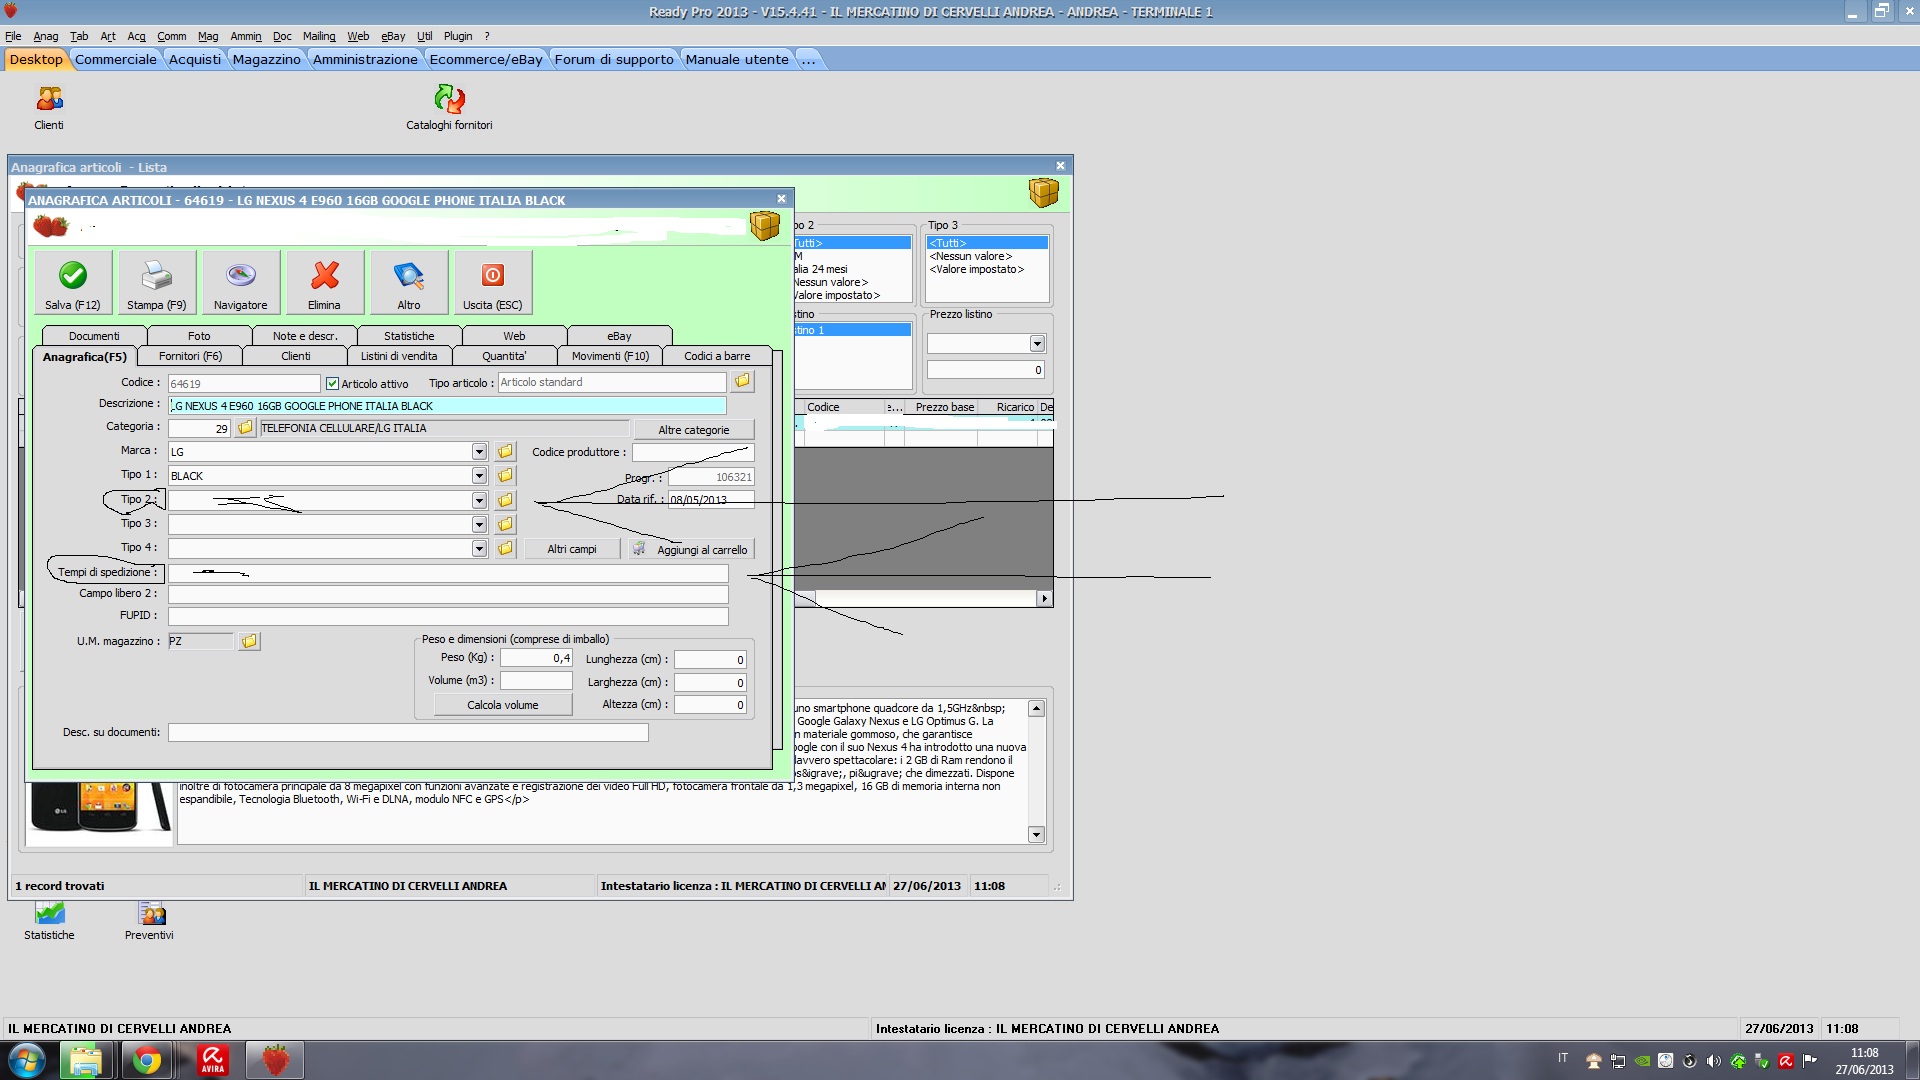Switch to Listini di vendita tab
Screen dimensions: 1920x1080
pyautogui.click(x=399, y=356)
